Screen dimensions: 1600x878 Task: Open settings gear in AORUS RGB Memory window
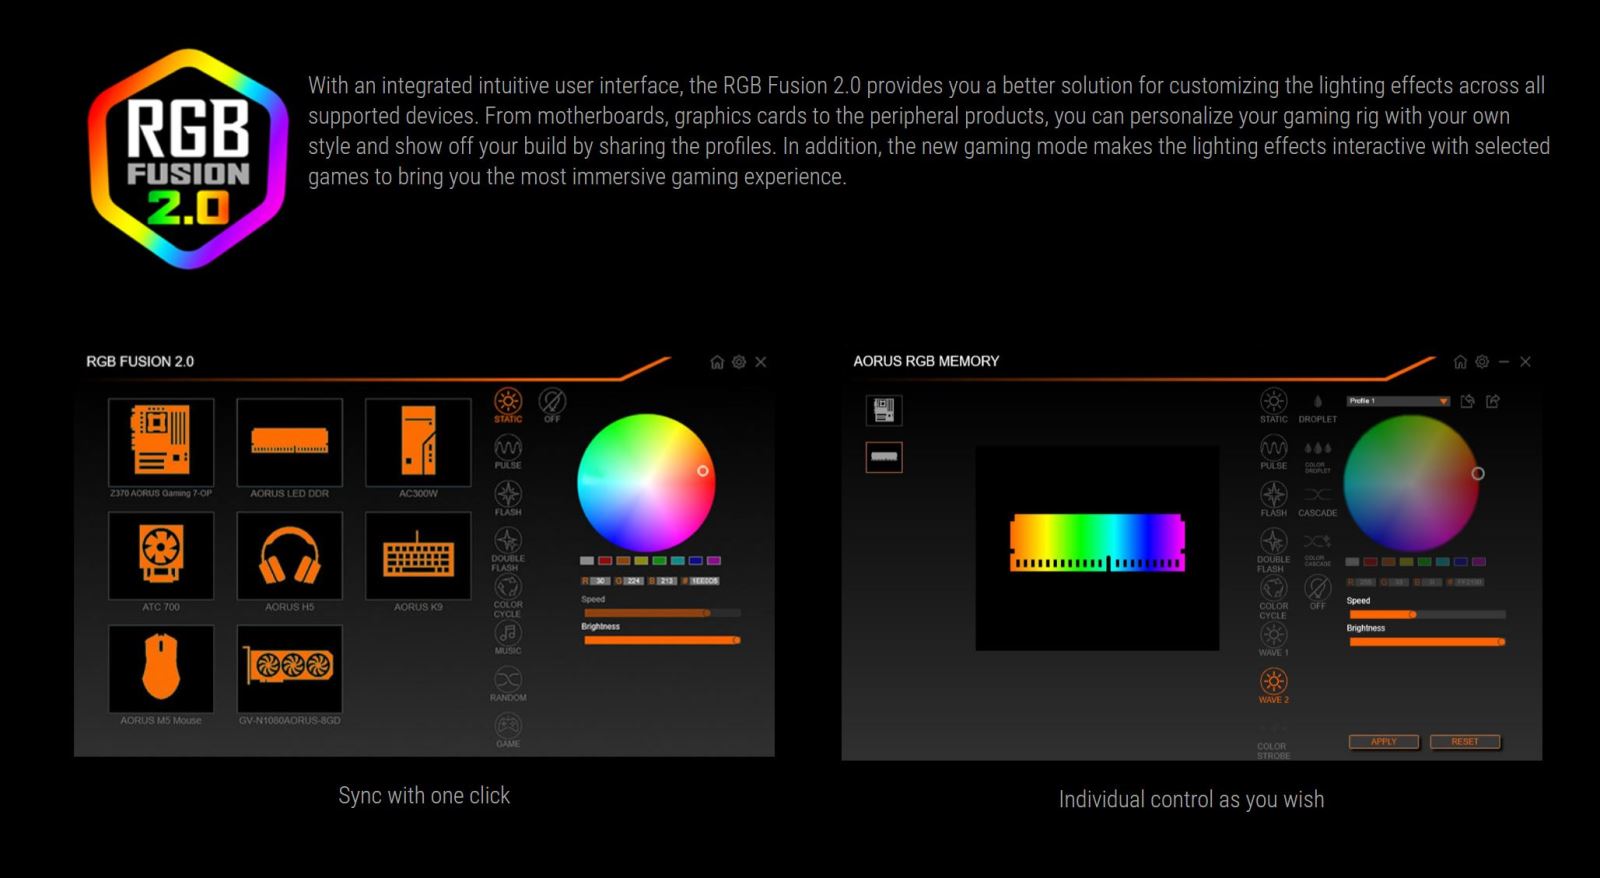pos(1482,362)
